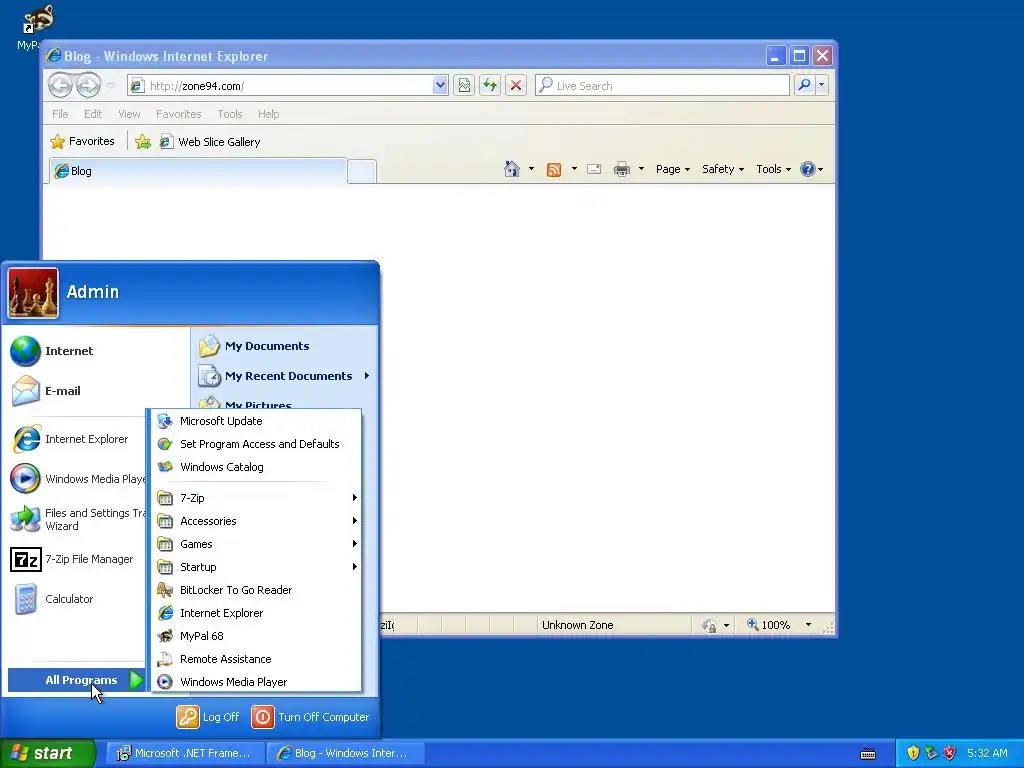Open the Edit menu
This screenshot has width=1024, height=768.
coord(93,114)
